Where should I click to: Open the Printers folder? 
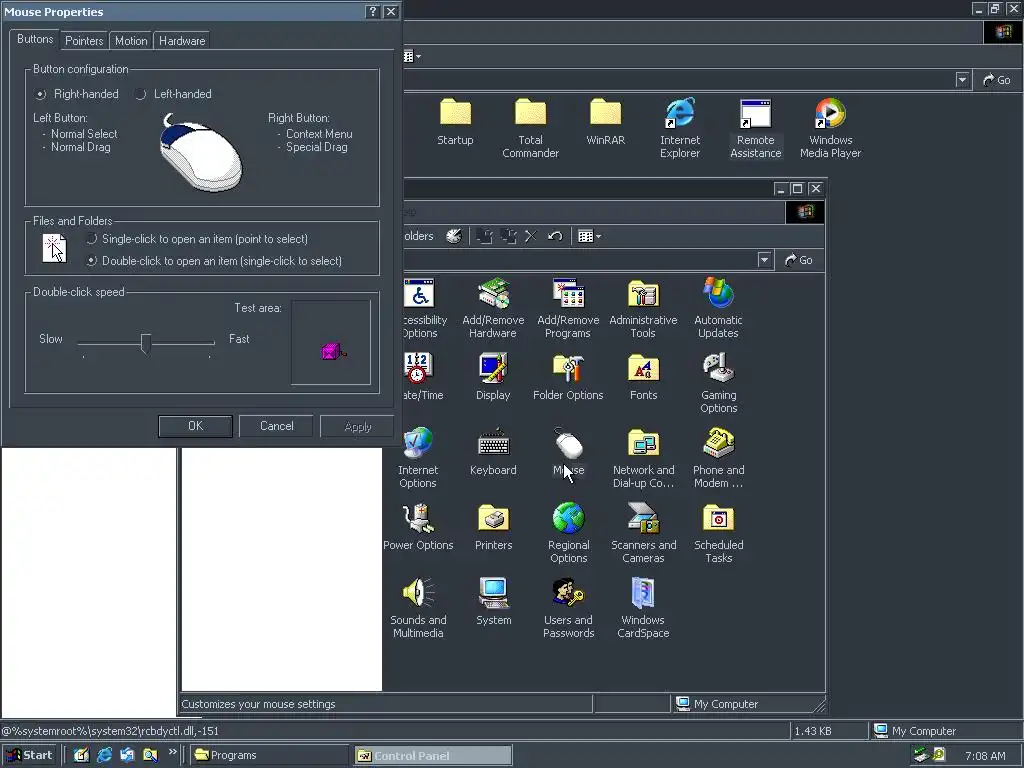coord(493,527)
